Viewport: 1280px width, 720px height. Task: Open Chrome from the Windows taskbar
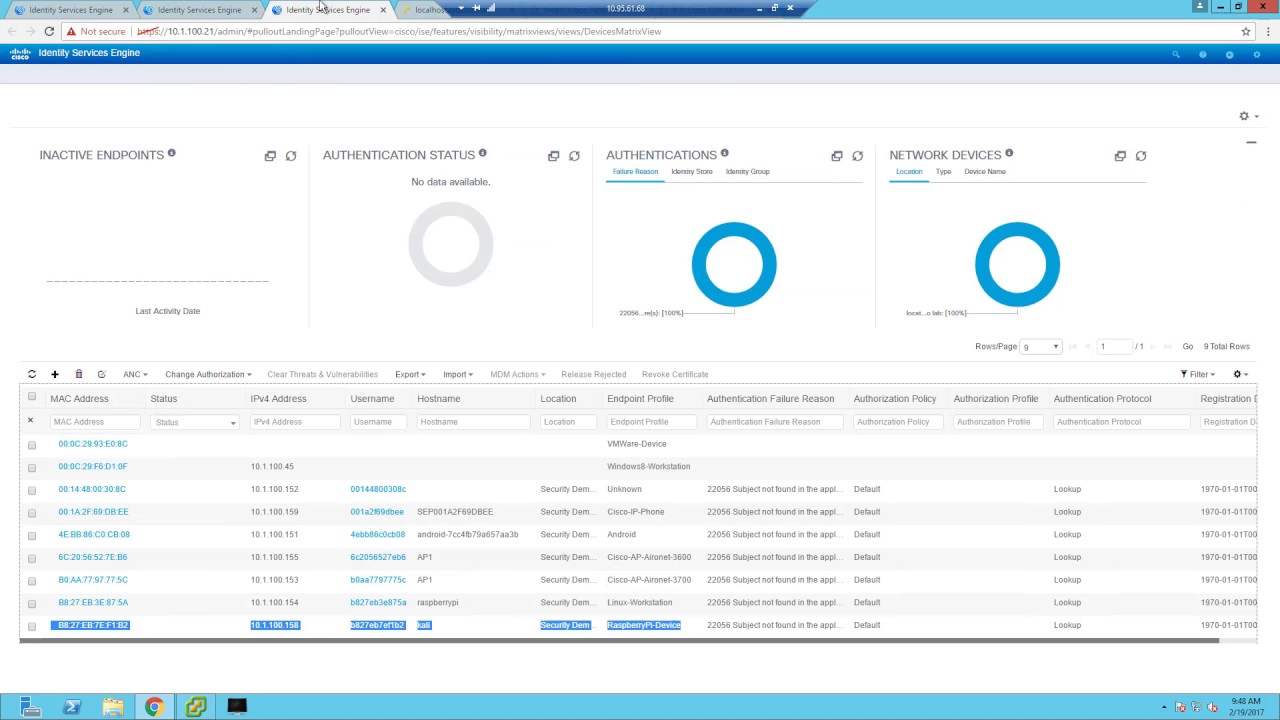[154, 707]
